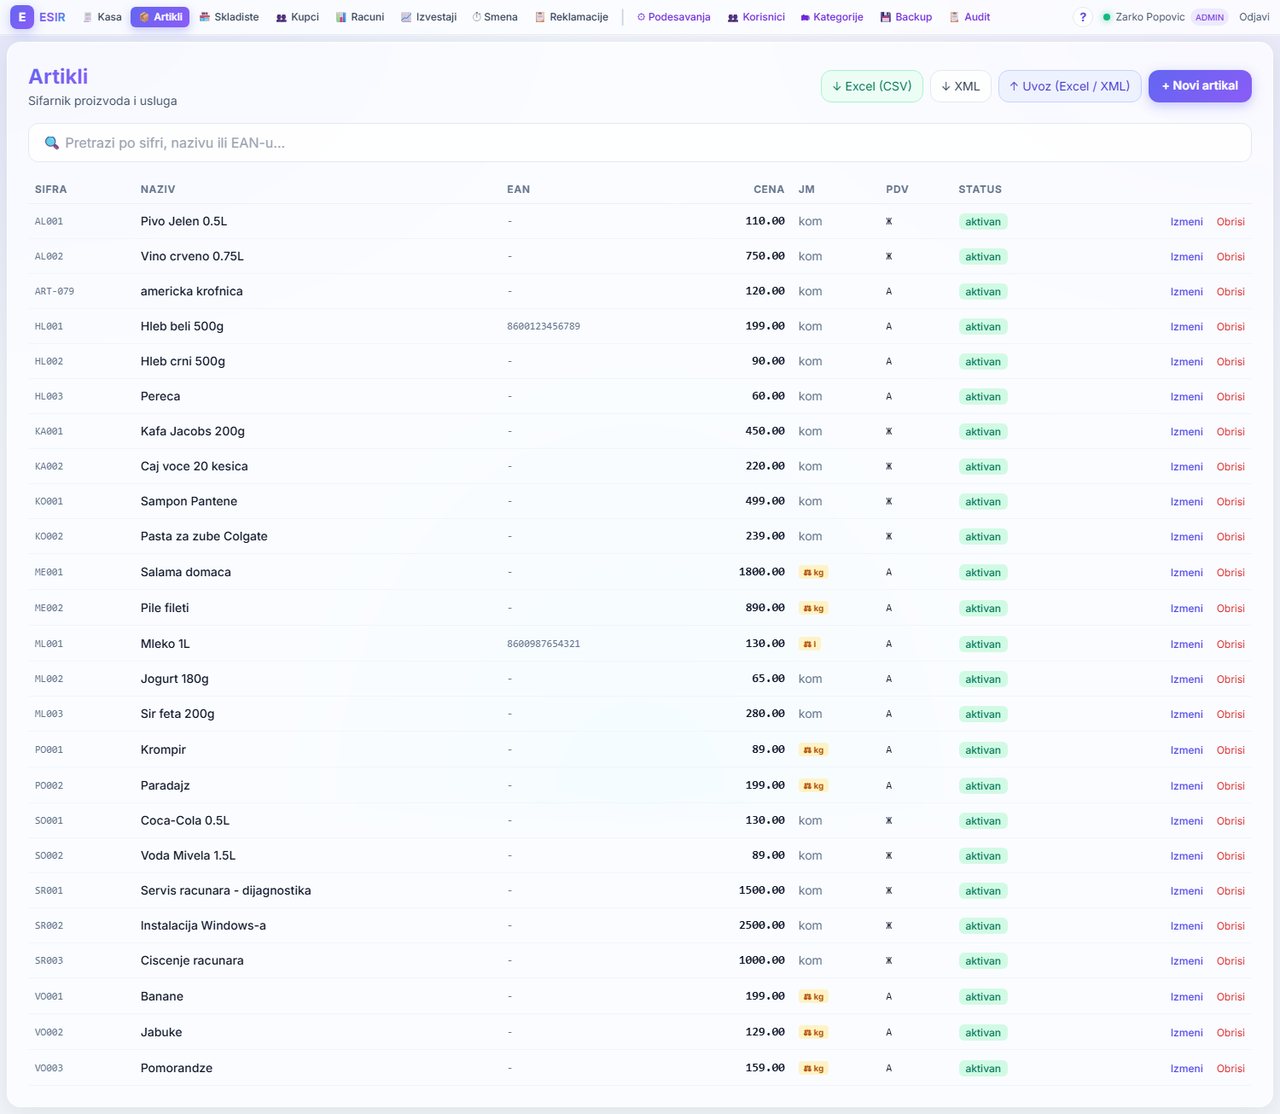Open the Kasa menu

102,17
